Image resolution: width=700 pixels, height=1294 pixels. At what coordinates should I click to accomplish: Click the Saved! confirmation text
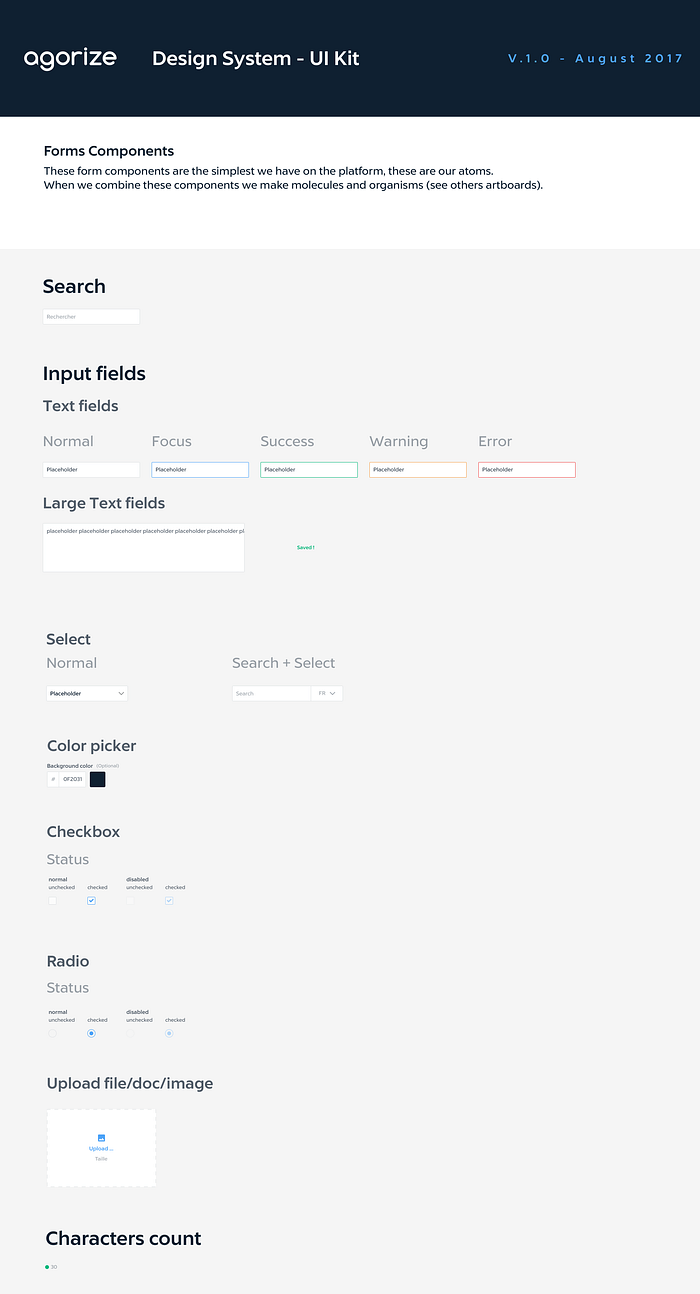pos(306,548)
